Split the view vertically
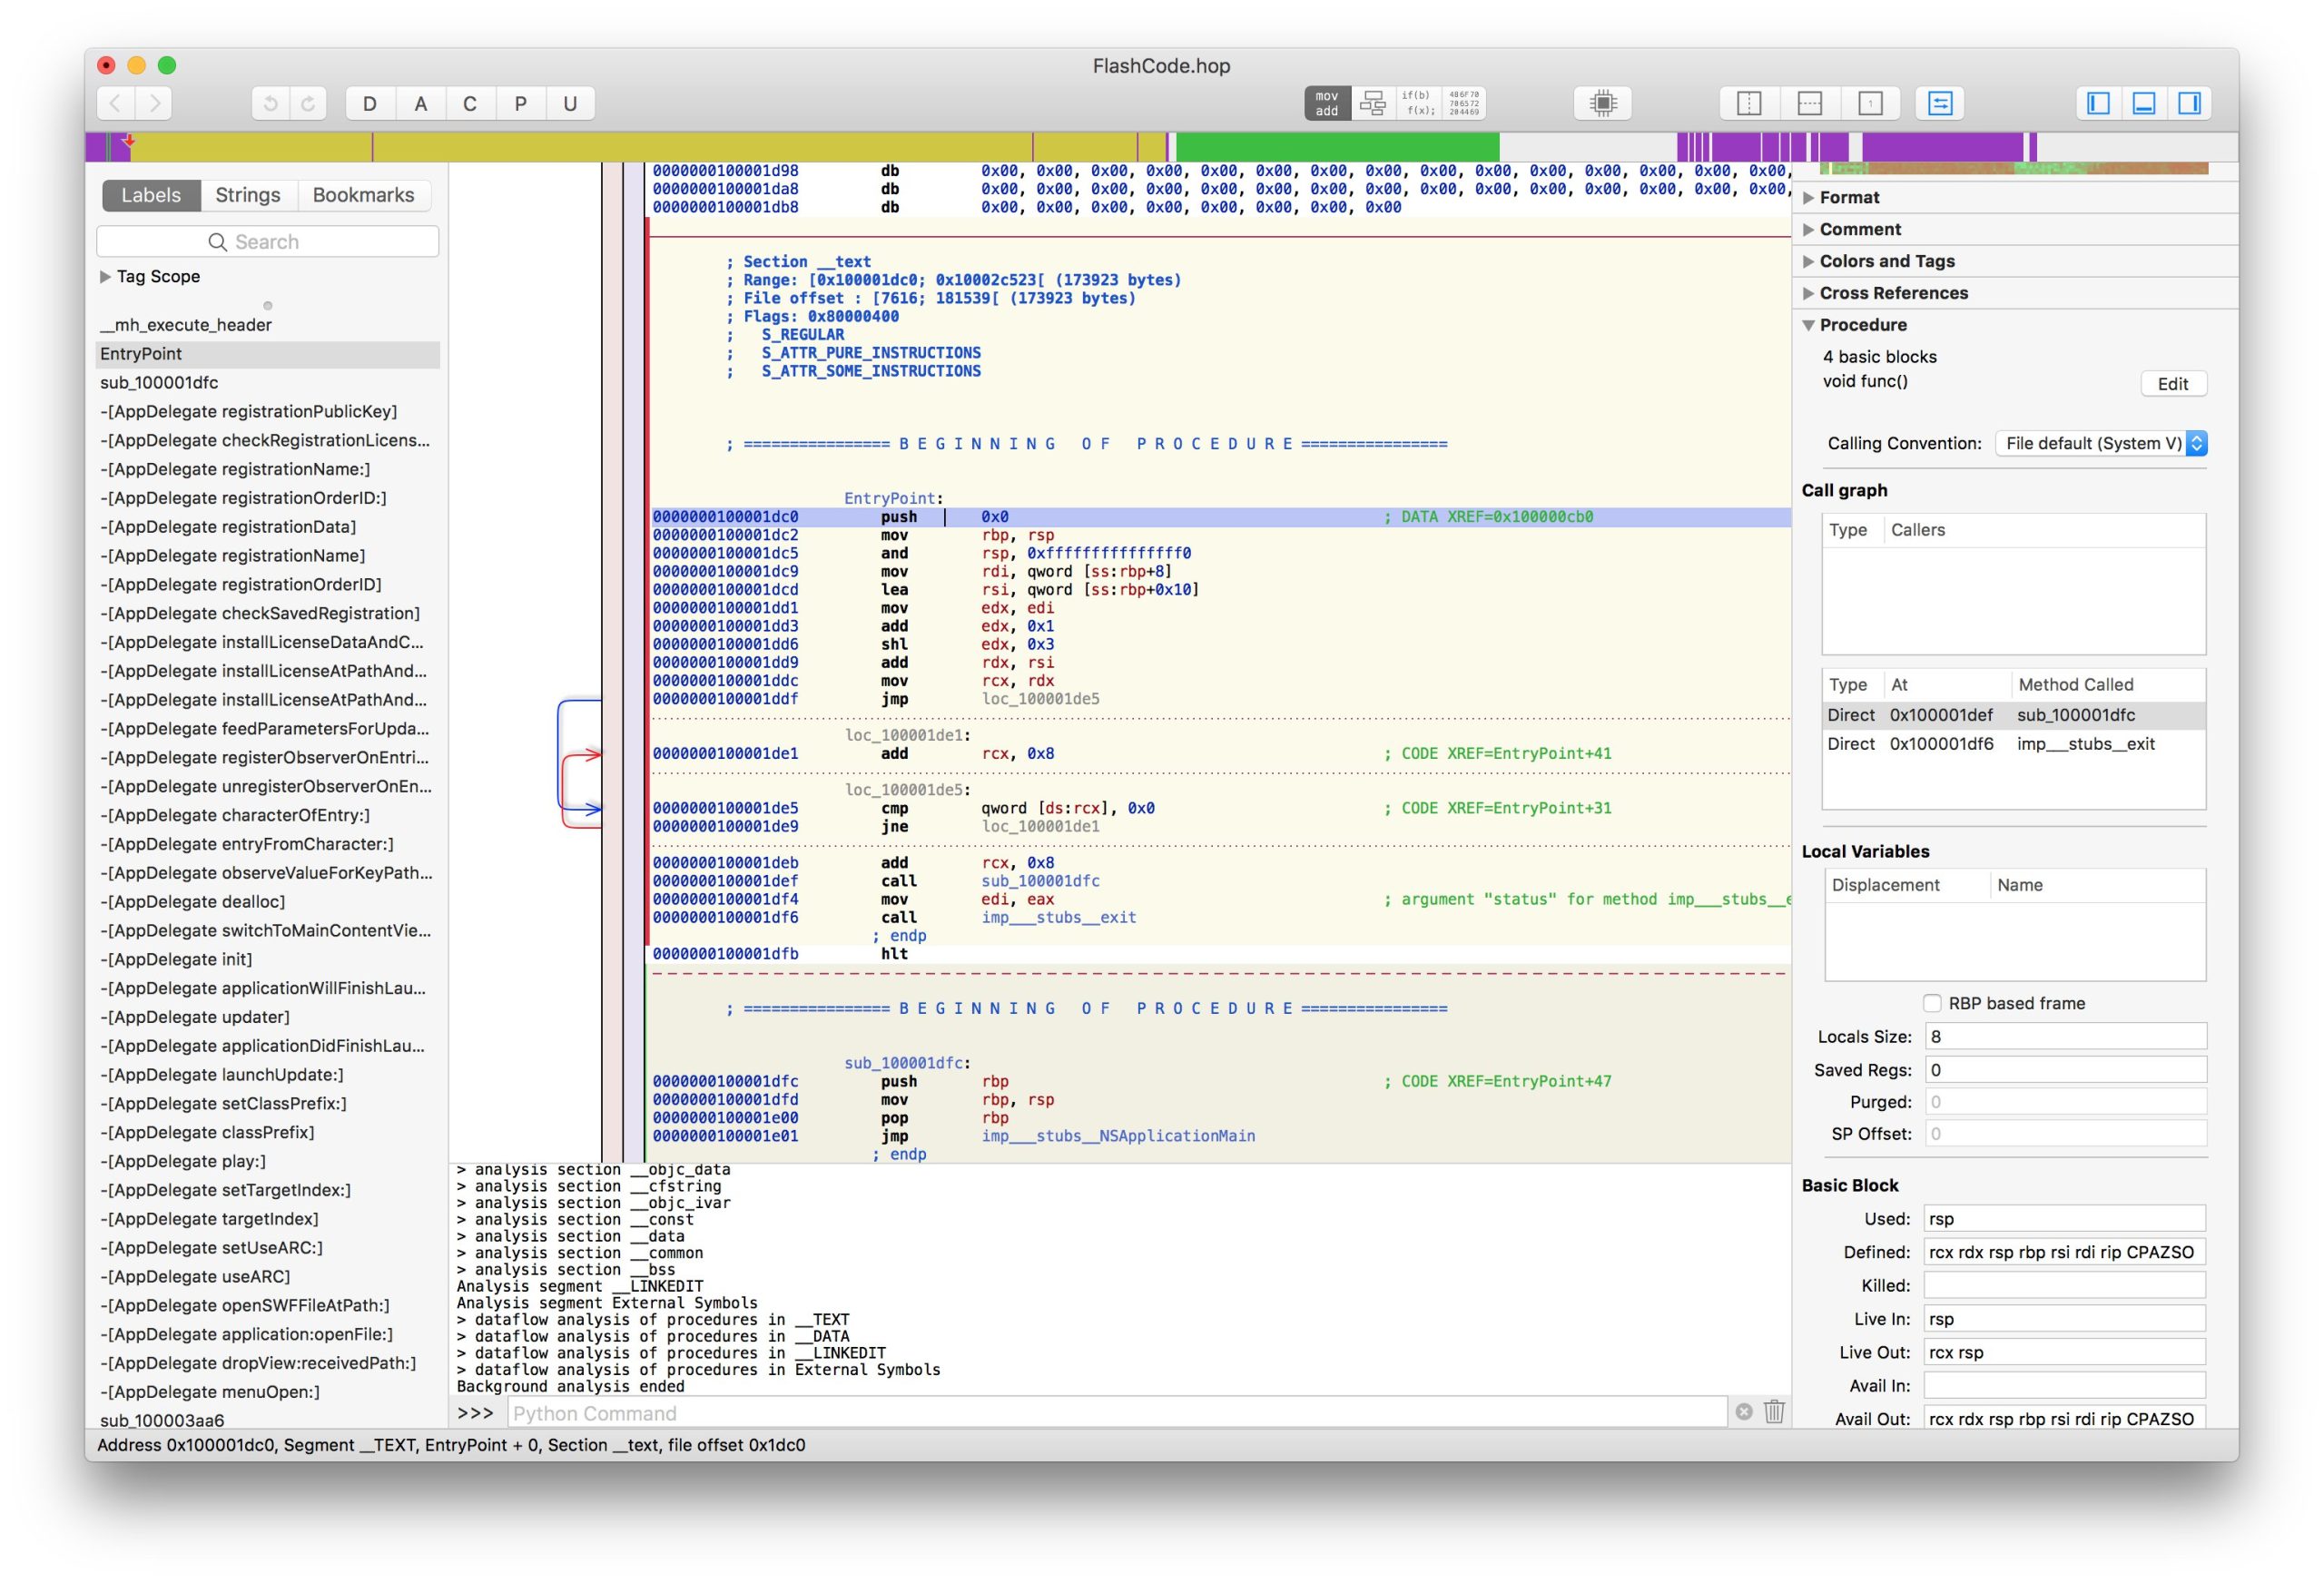The width and height of the screenshot is (2324, 1583). (x=1749, y=103)
